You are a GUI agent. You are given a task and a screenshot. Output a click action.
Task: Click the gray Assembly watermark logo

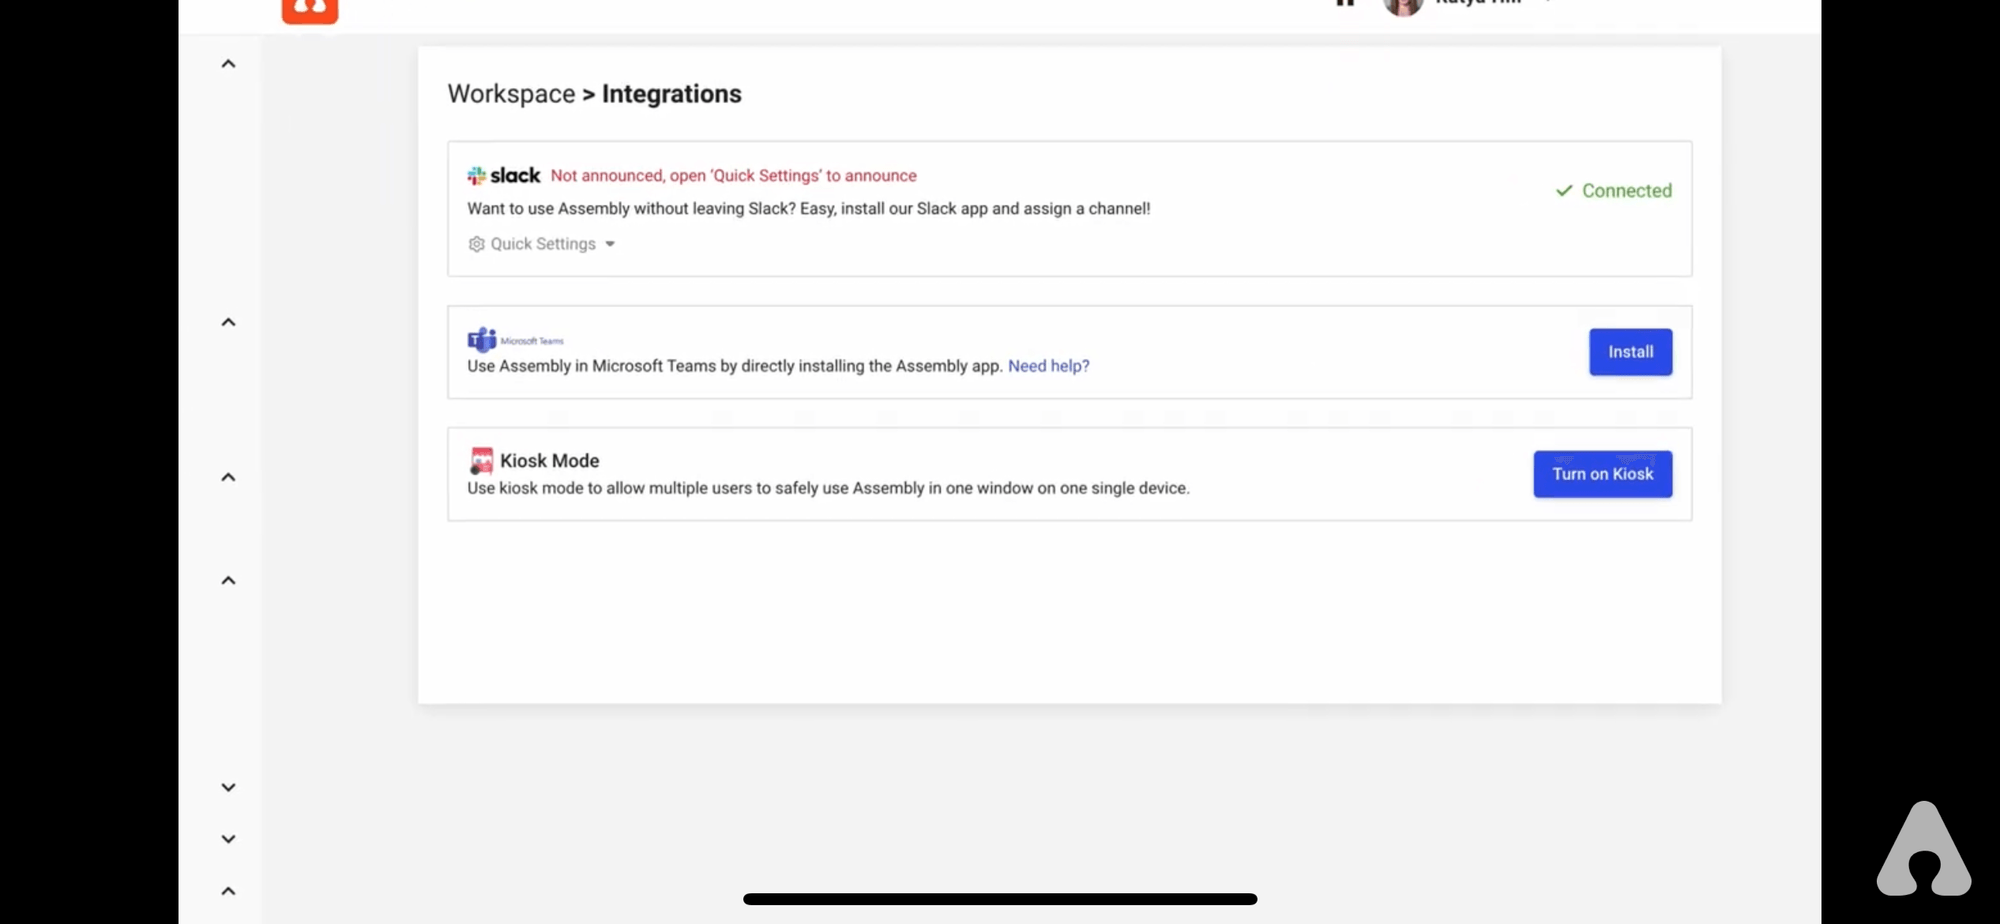tap(1923, 849)
